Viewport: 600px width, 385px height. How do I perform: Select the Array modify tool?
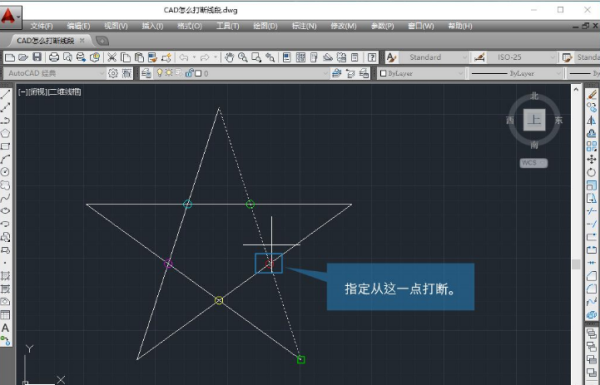point(592,146)
